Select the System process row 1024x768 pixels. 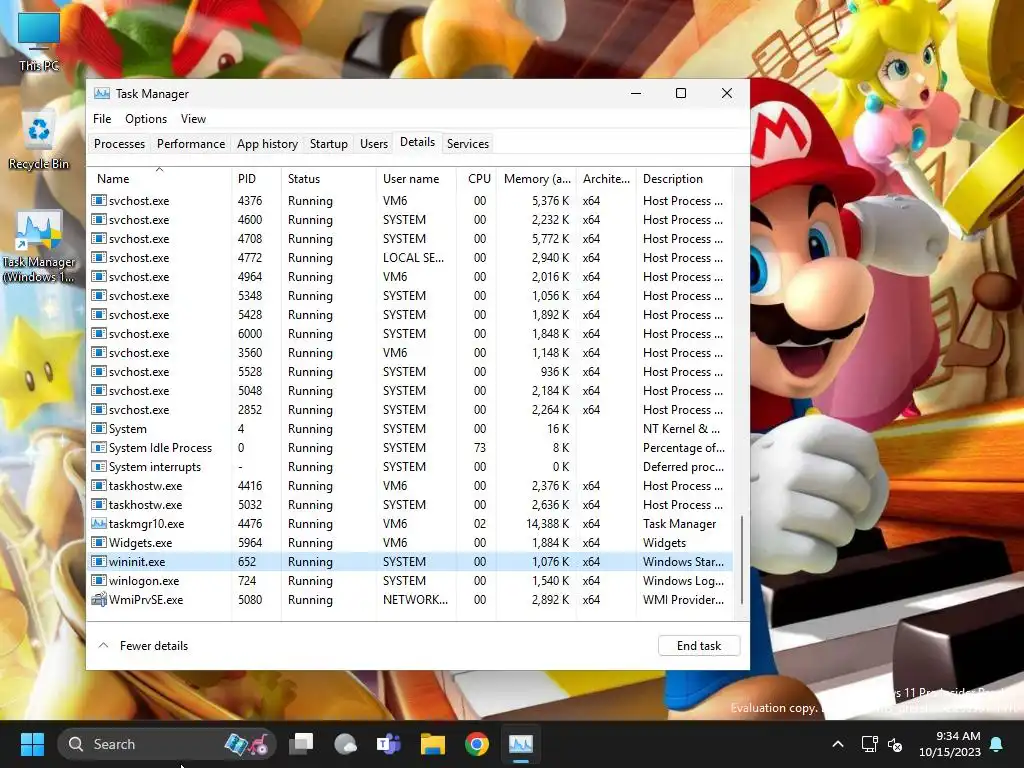point(411,429)
